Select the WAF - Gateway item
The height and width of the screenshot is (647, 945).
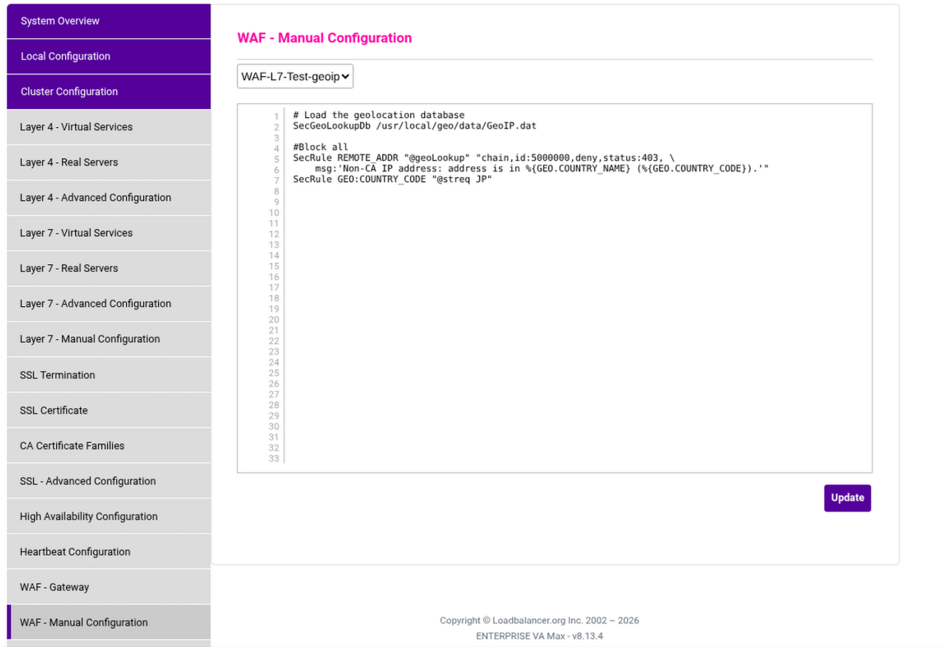[108, 587]
